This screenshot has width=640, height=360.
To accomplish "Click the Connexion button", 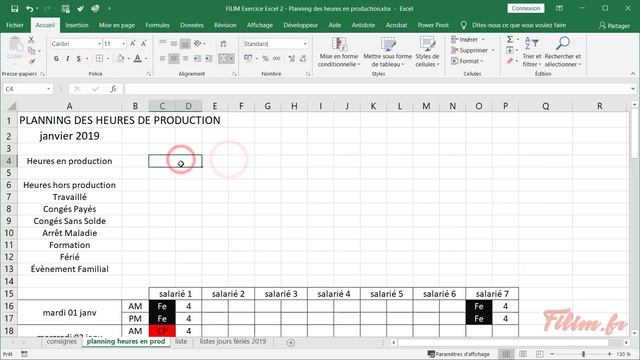I will click(x=526, y=8).
